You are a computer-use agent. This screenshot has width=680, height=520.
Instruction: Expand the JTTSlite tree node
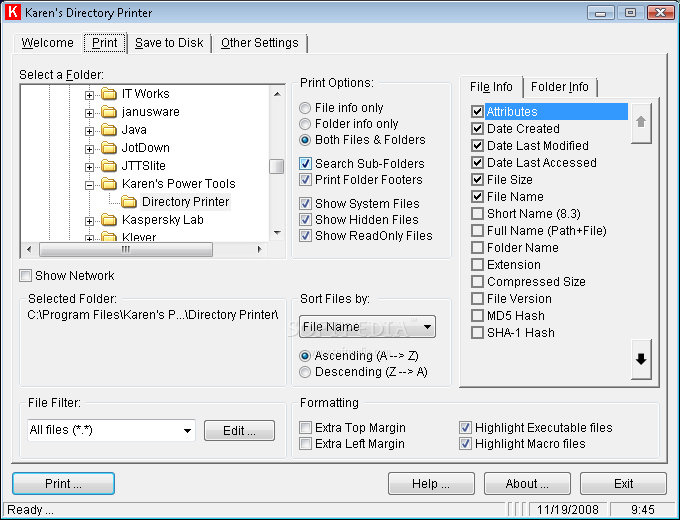coord(89,167)
